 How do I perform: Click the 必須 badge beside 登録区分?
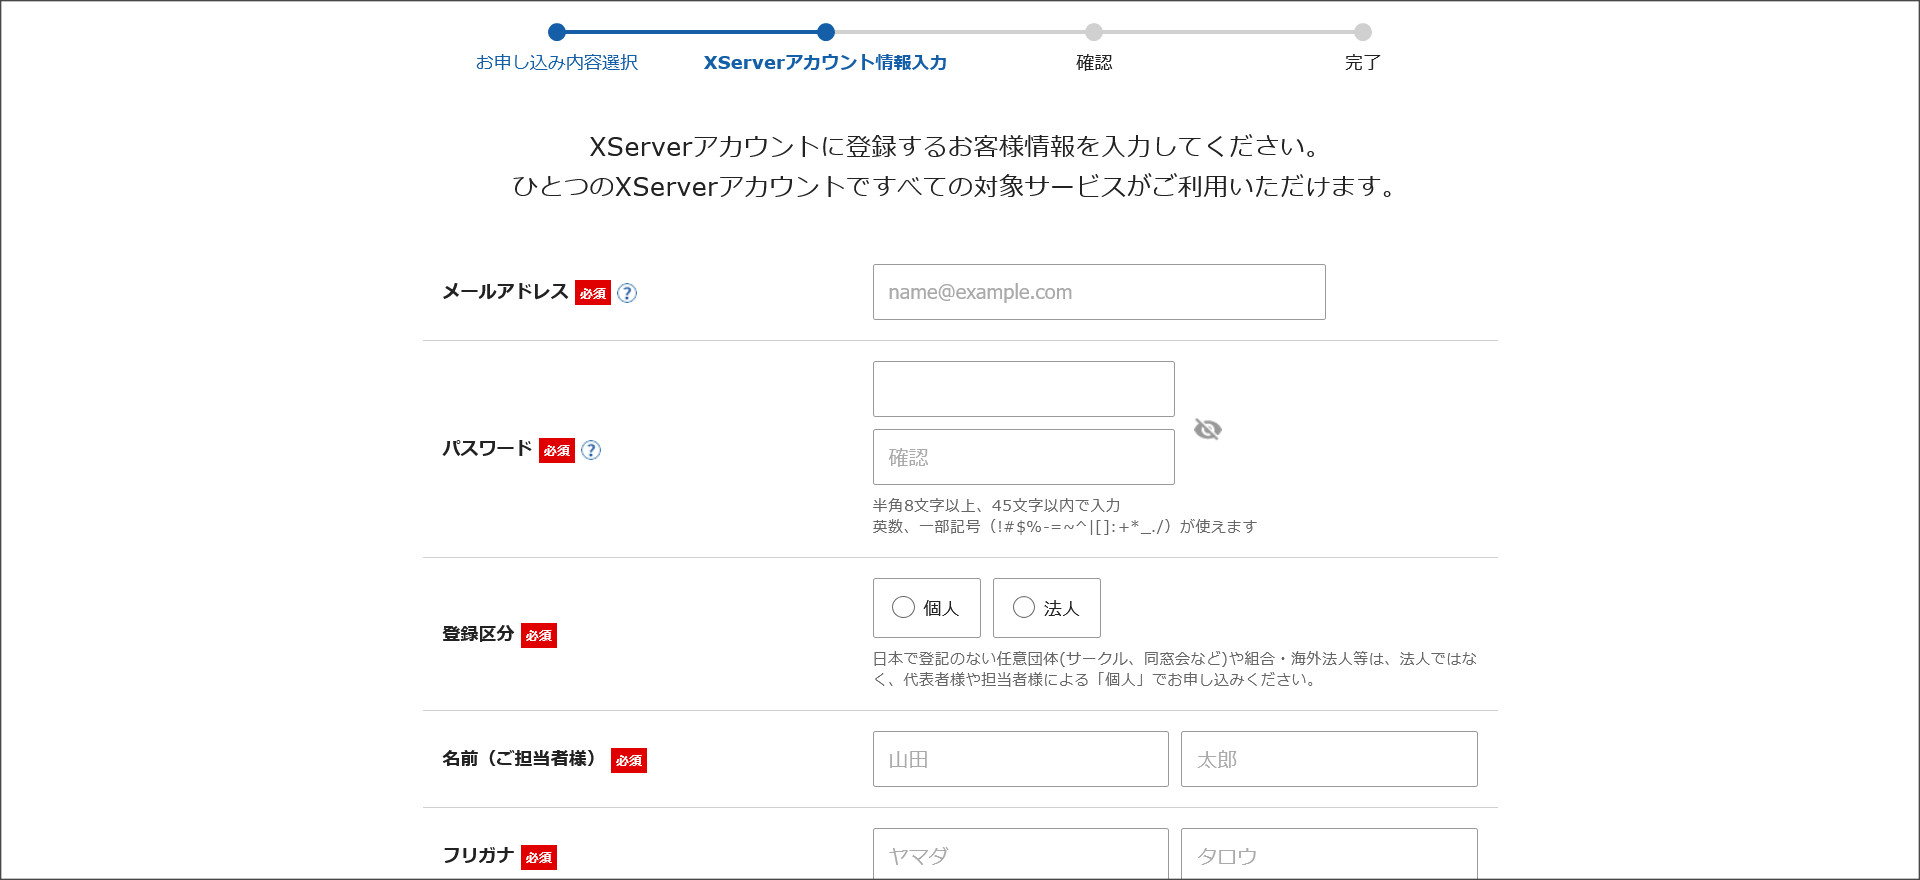coord(539,635)
